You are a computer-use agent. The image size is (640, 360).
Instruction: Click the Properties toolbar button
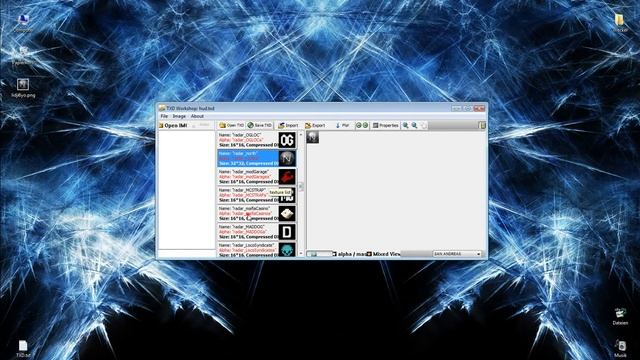(385, 125)
